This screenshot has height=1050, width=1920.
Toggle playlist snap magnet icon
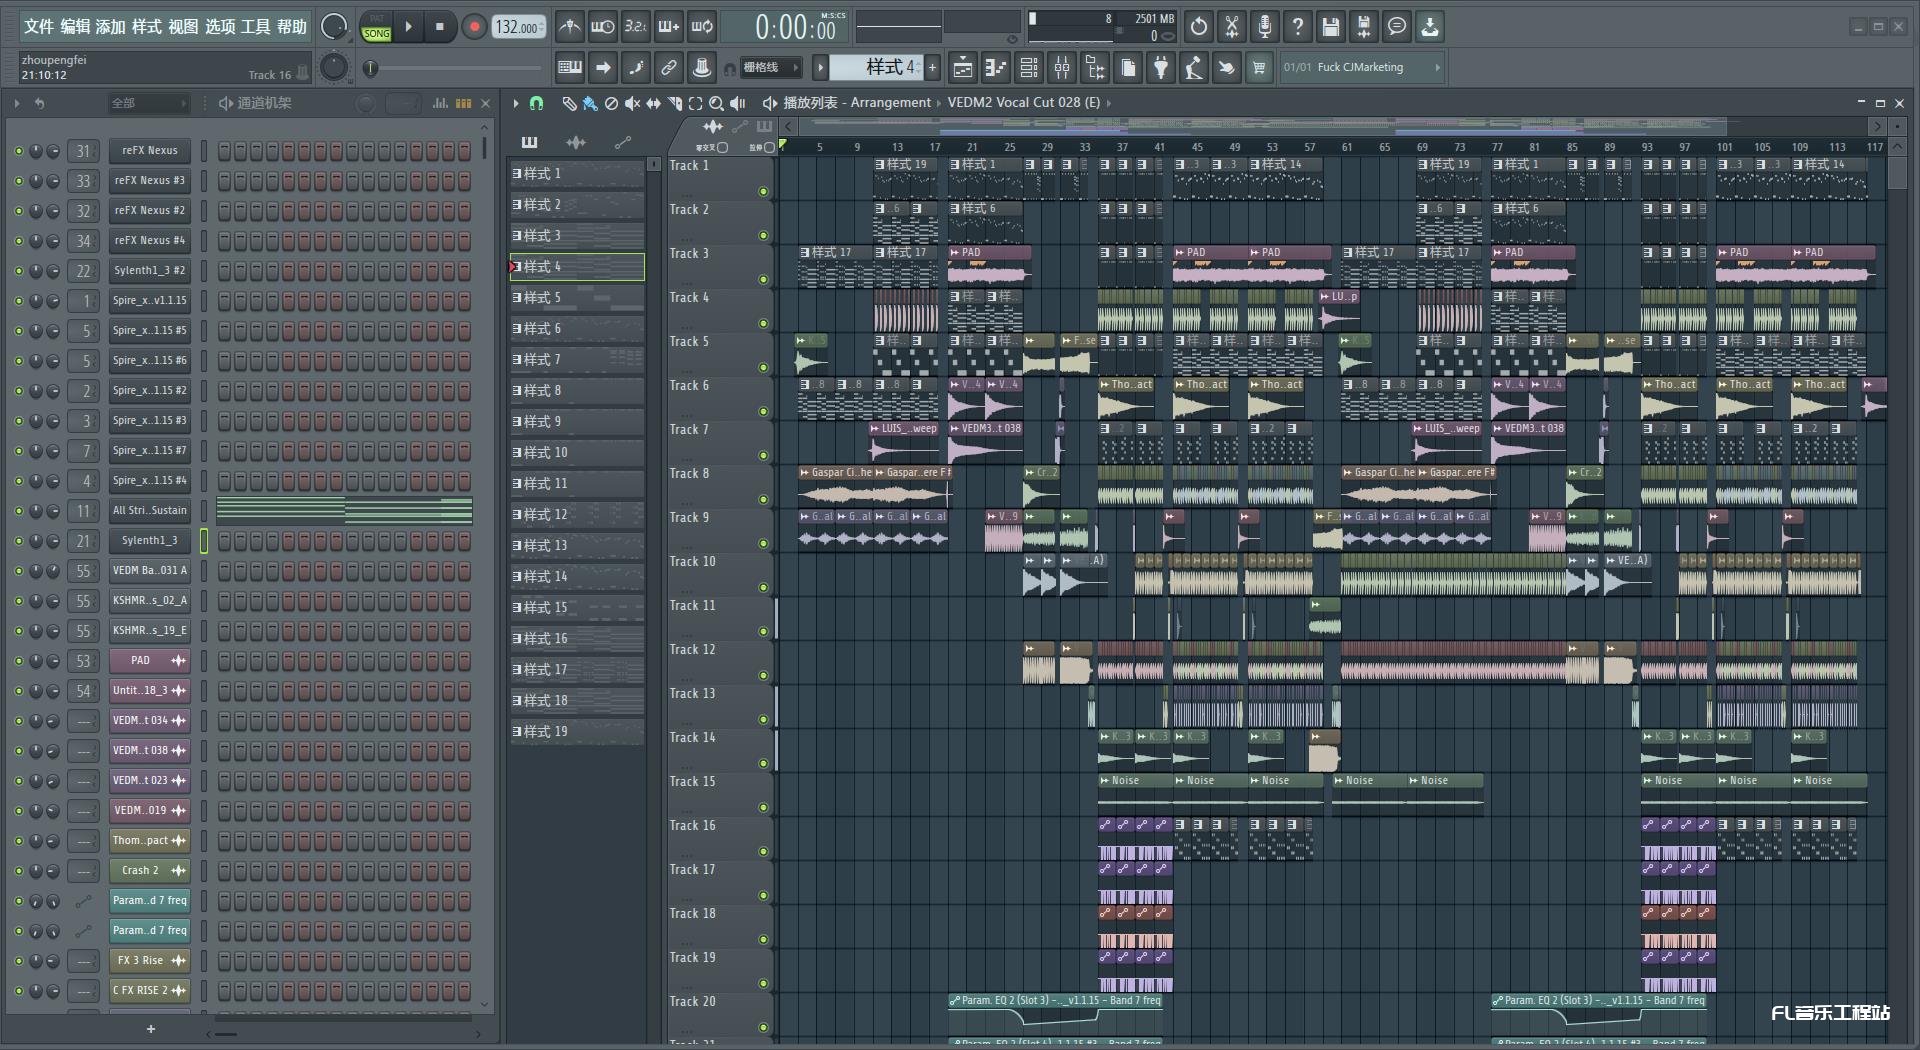(x=536, y=103)
